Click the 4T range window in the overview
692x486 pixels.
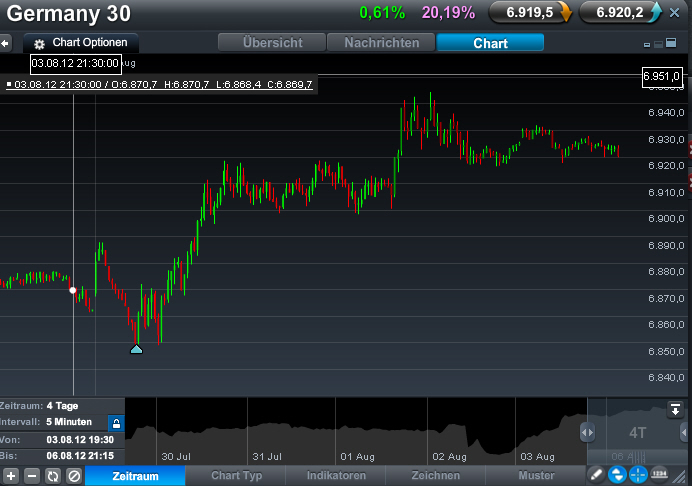tap(637, 433)
